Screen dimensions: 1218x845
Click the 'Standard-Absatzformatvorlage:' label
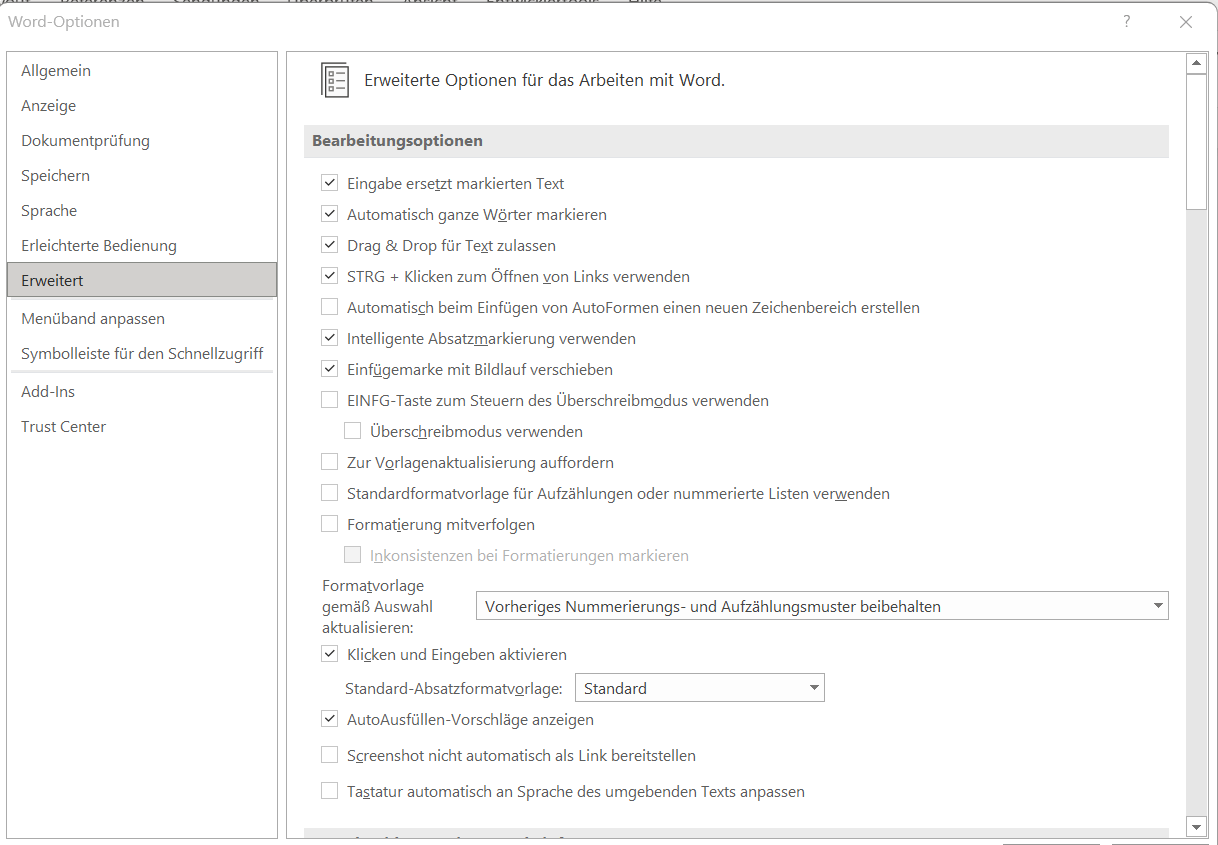[x=454, y=689]
